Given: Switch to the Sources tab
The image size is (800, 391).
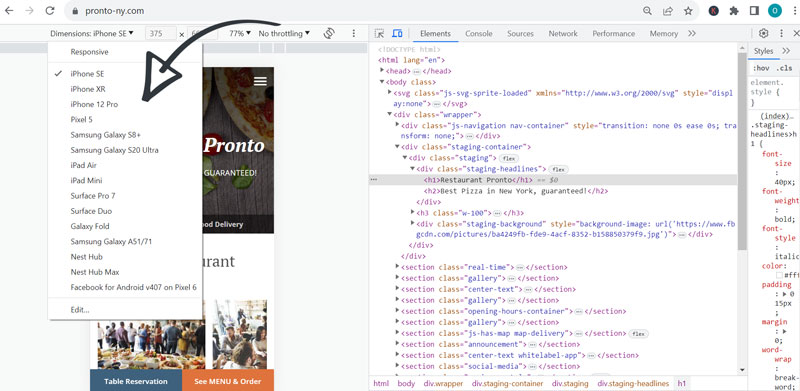Looking at the screenshot, I should pos(520,33).
